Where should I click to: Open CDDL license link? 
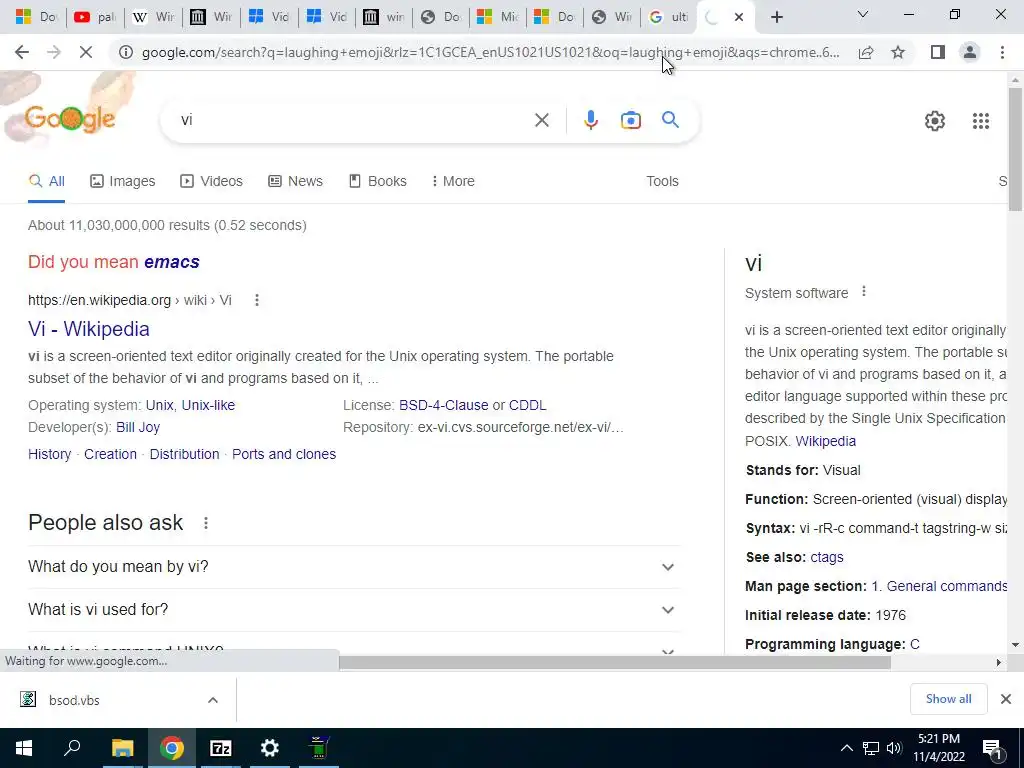coord(528,406)
